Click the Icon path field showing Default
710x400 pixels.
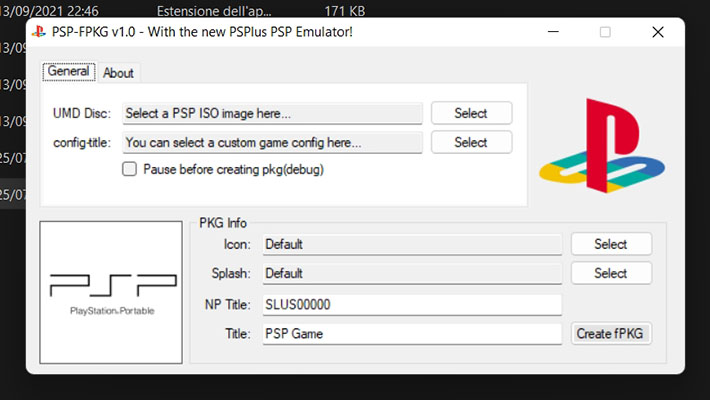[x=412, y=245]
